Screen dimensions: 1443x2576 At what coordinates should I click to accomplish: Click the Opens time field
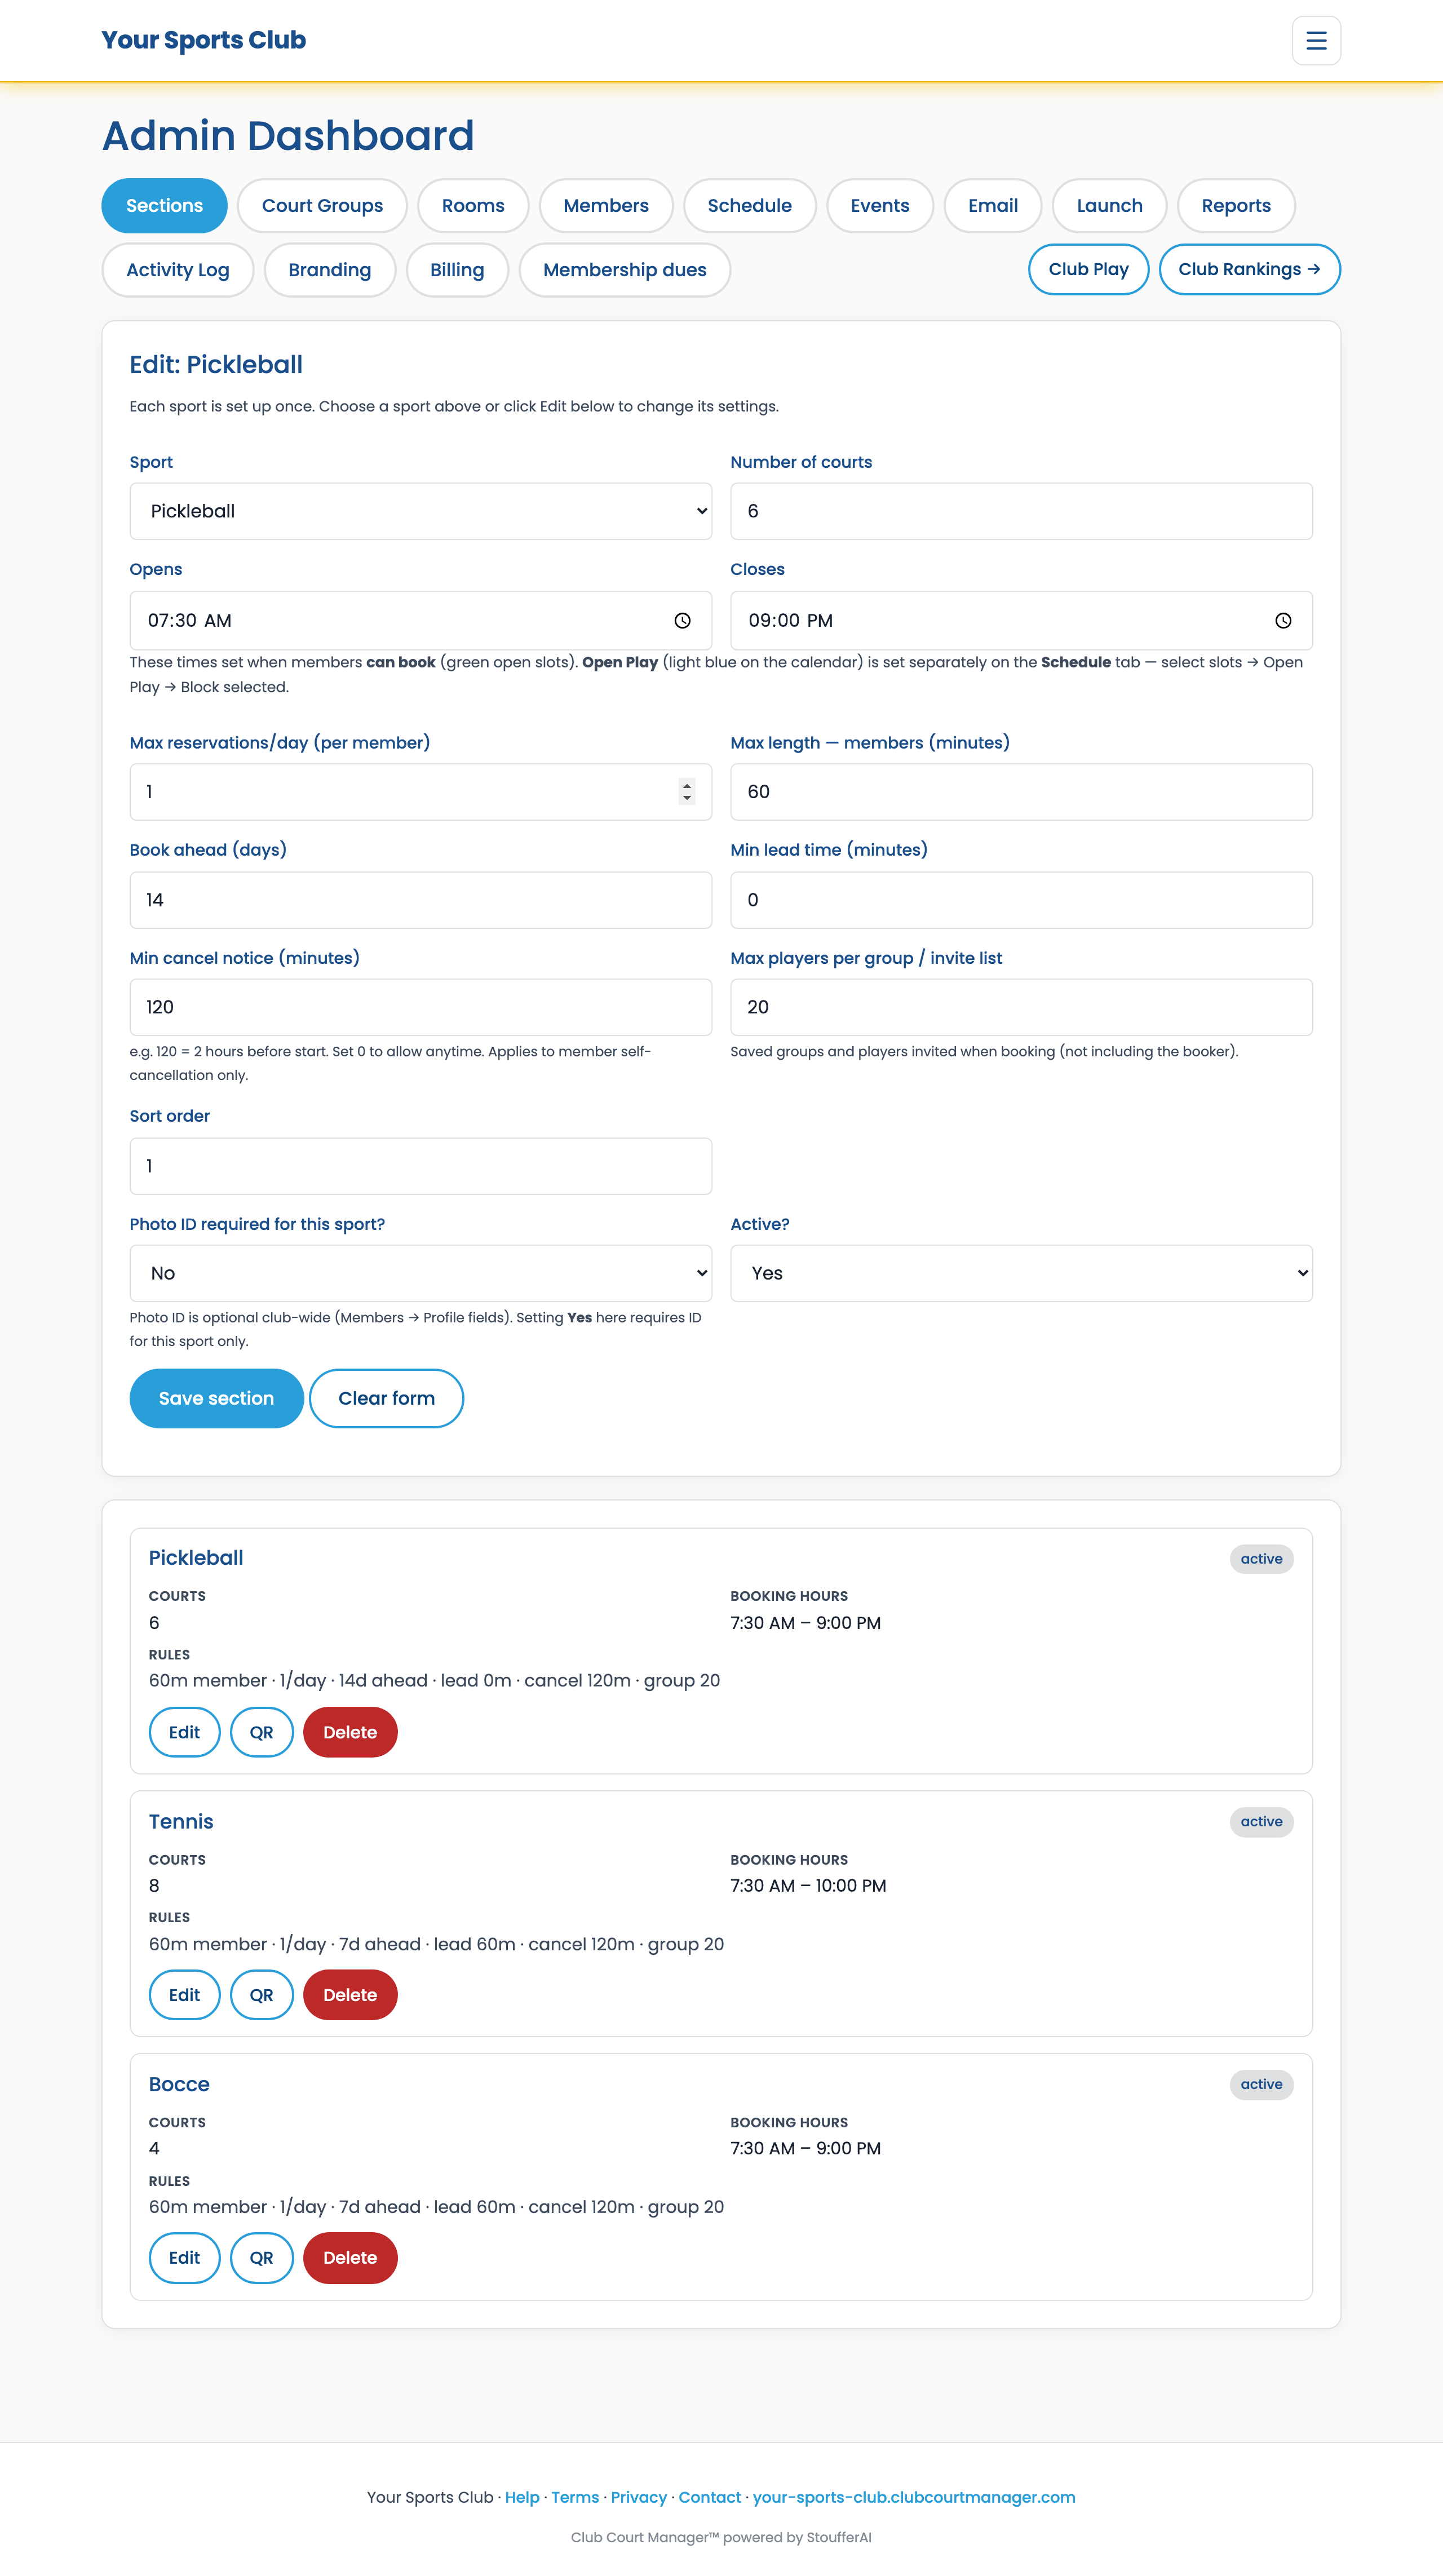tap(421, 621)
